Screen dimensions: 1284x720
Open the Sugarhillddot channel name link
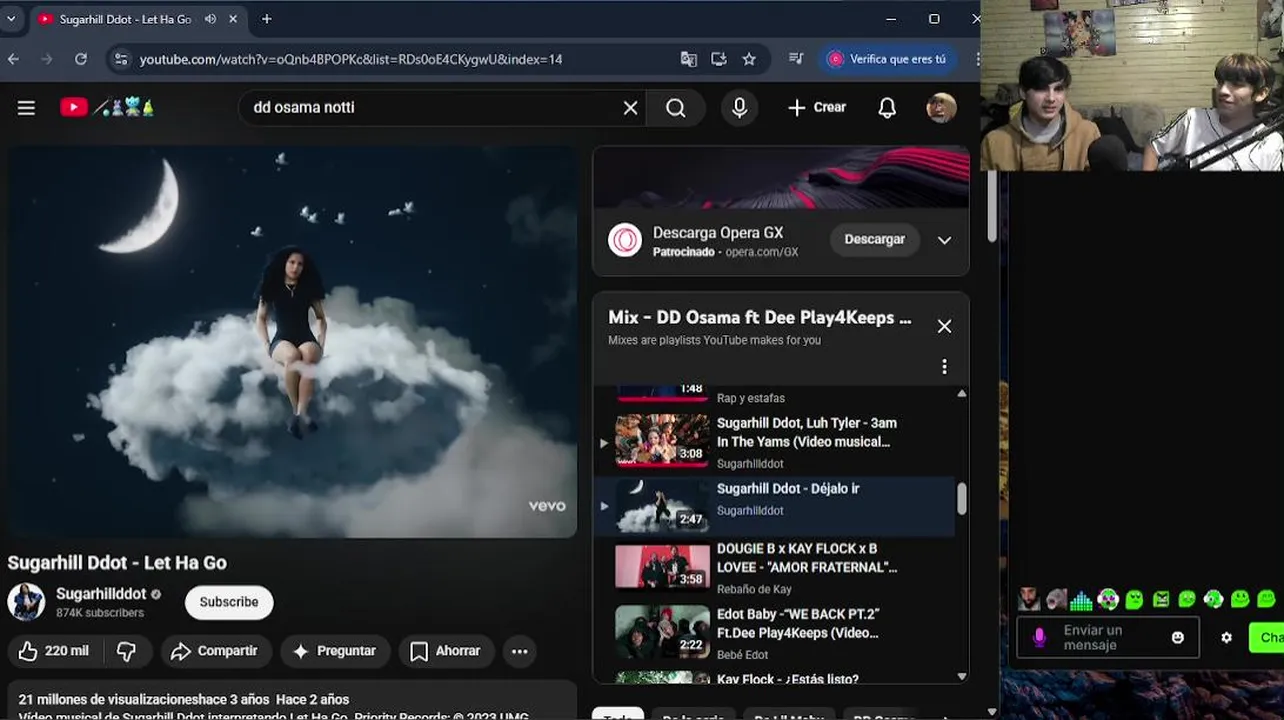(x=101, y=594)
